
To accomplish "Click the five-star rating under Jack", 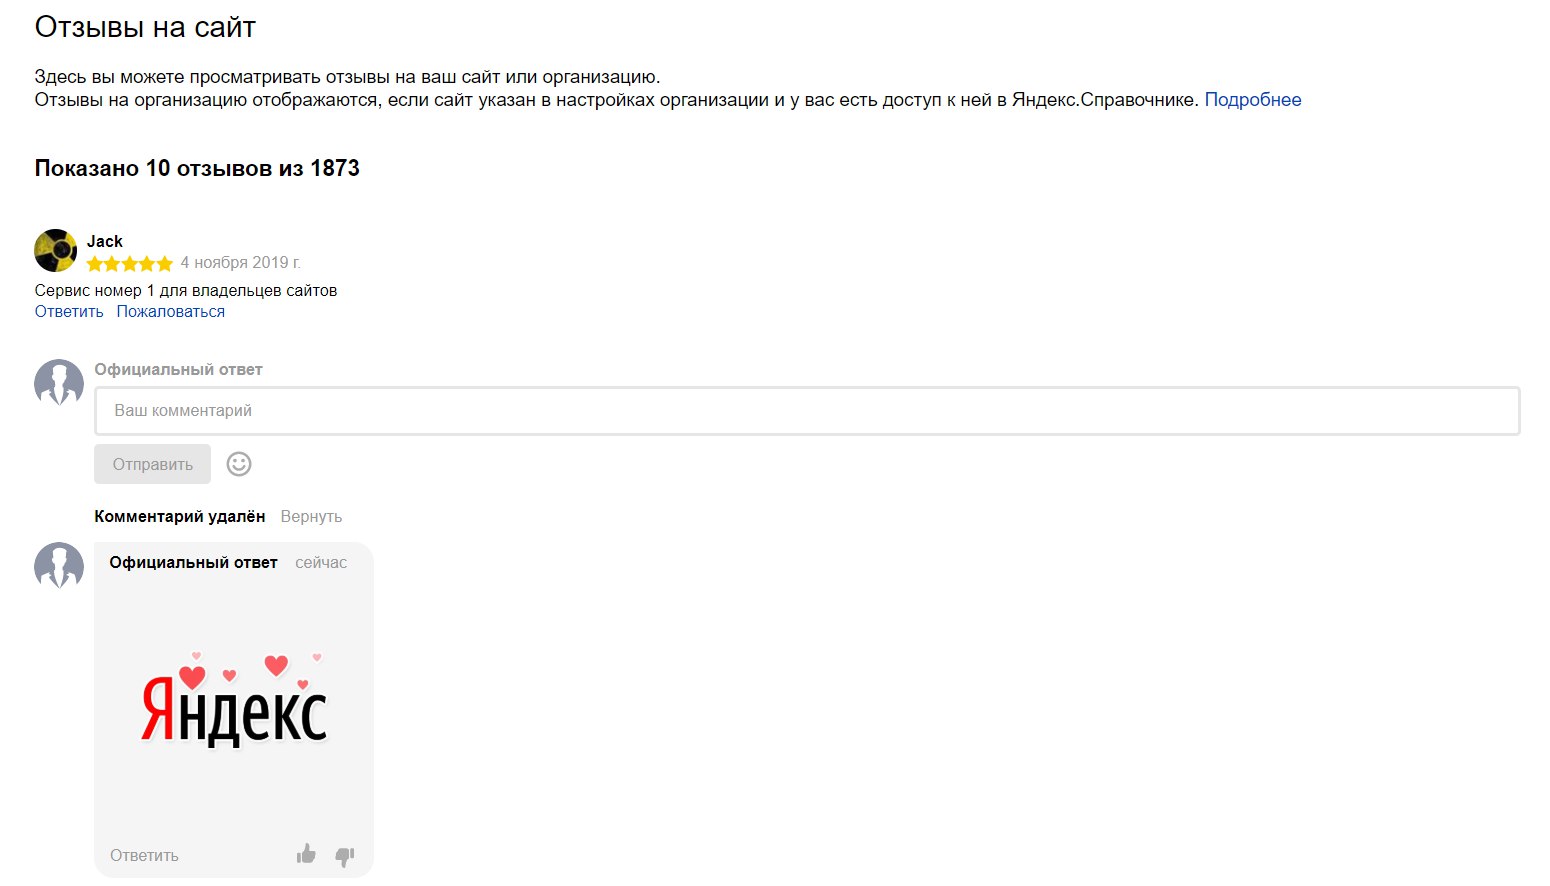I will click(x=130, y=264).
